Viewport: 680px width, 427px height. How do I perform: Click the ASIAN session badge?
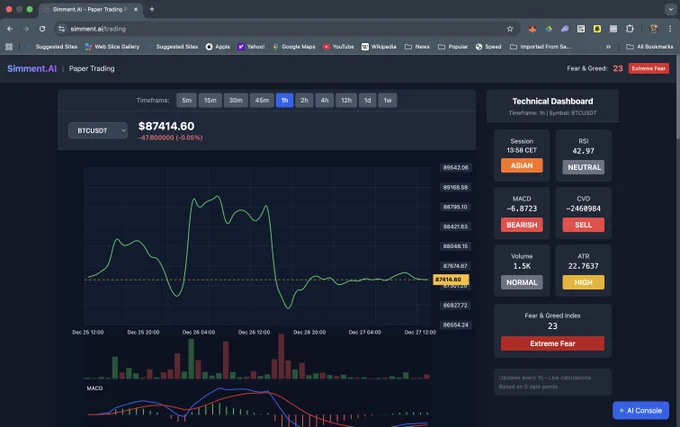coord(522,166)
